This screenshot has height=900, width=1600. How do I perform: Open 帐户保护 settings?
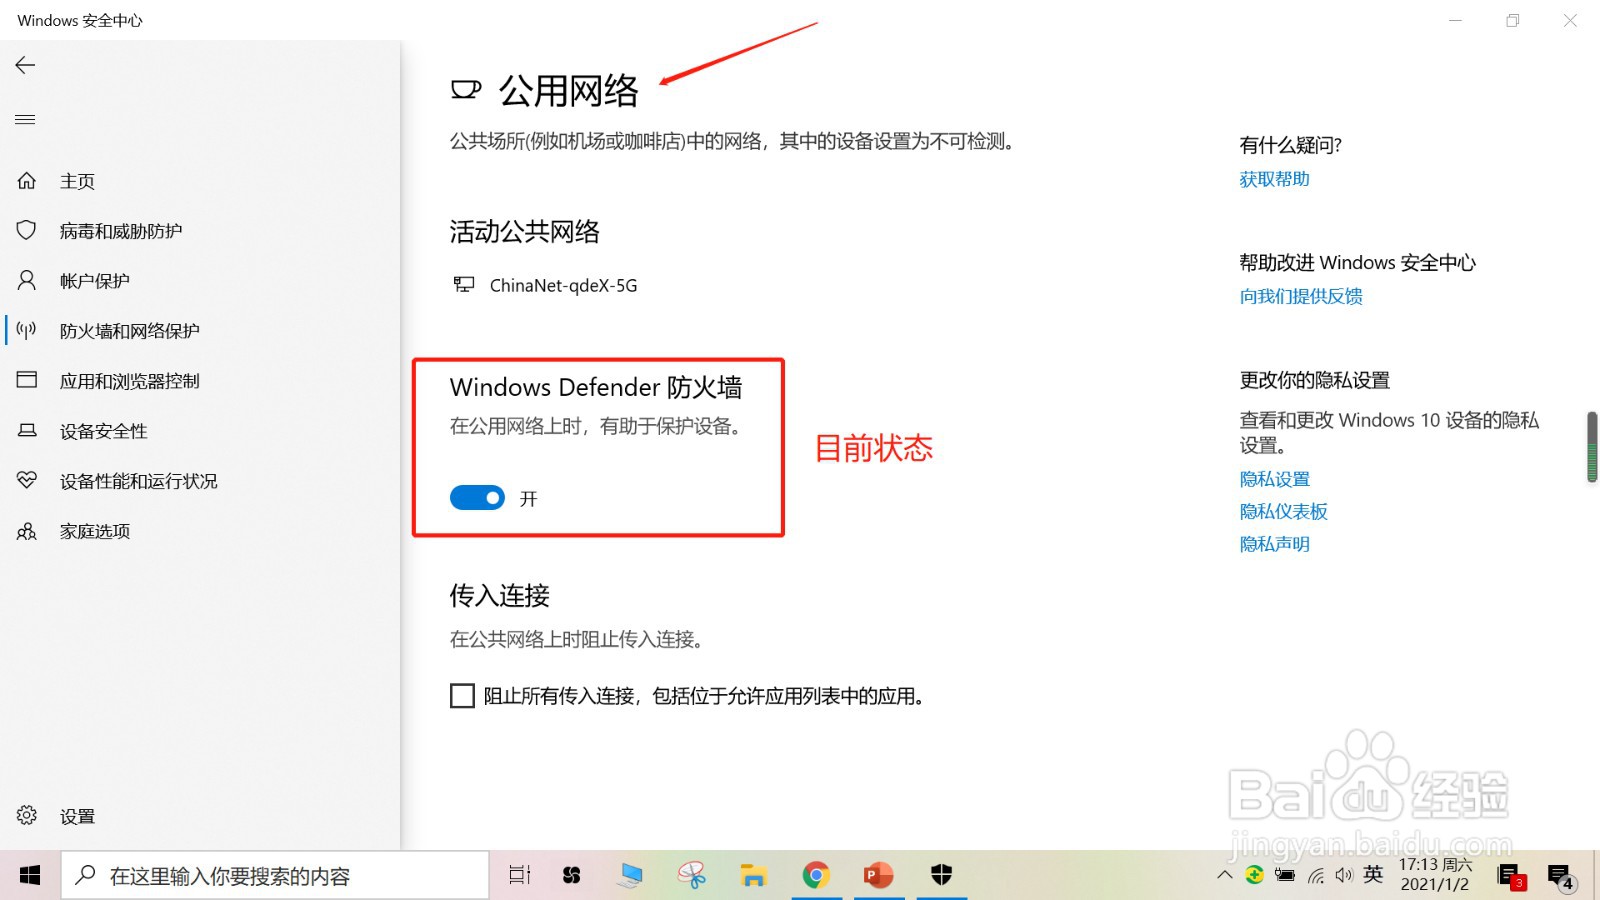click(x=96, y=280)
